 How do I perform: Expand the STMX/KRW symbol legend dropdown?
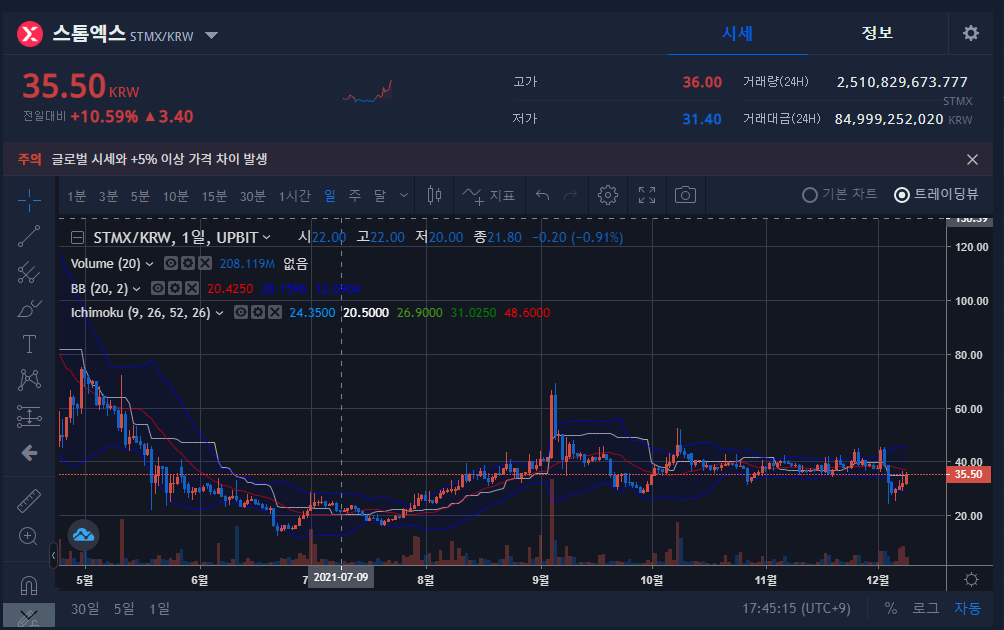point(266,238)
